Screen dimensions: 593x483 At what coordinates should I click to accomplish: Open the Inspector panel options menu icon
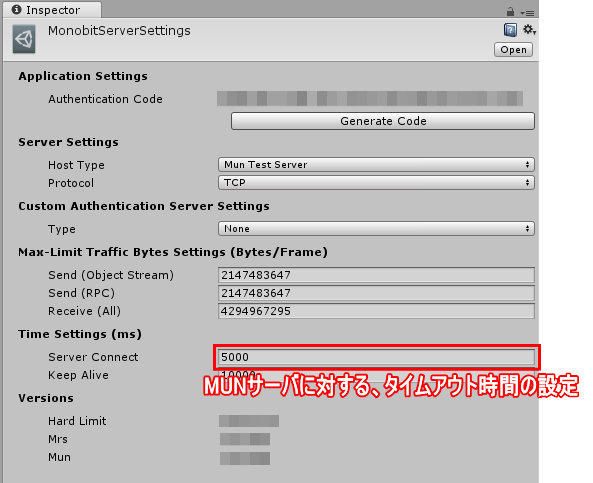point(527,13)
